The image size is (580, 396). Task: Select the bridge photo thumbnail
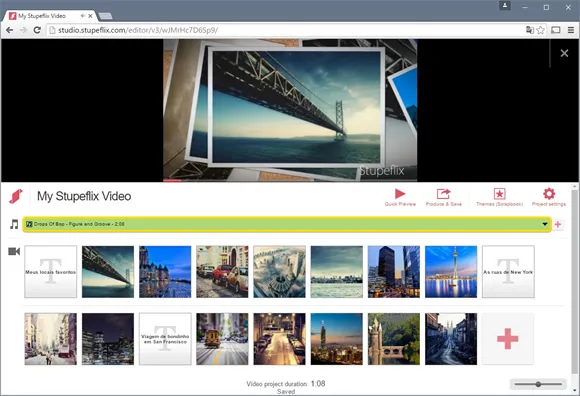coord(108,272)
